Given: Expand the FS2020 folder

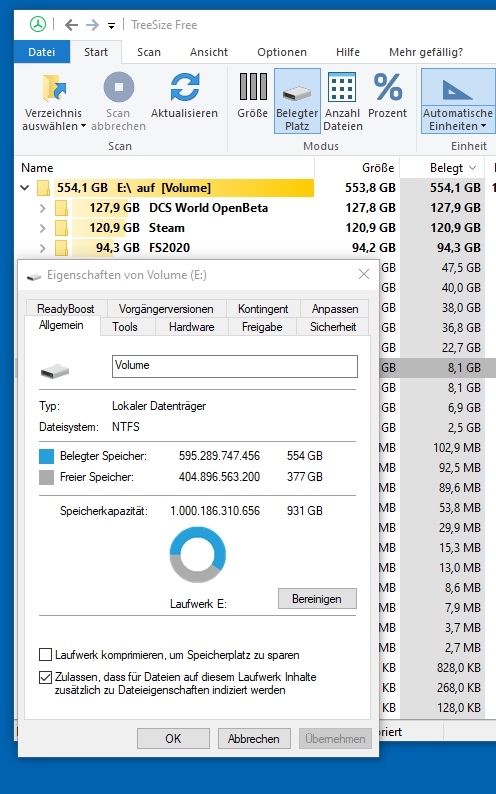Looking at the screenshot, I should coord(43,248).
